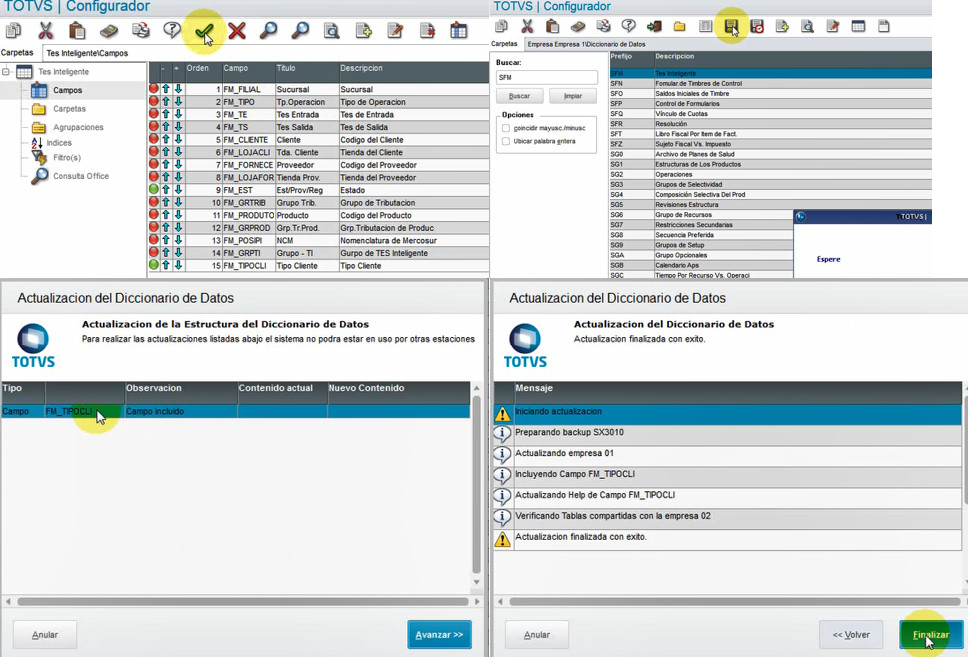Toggle 'Ubicar palabra entera' checkbox
Viewport: 968px width, 657px height.
click(506, 141)
